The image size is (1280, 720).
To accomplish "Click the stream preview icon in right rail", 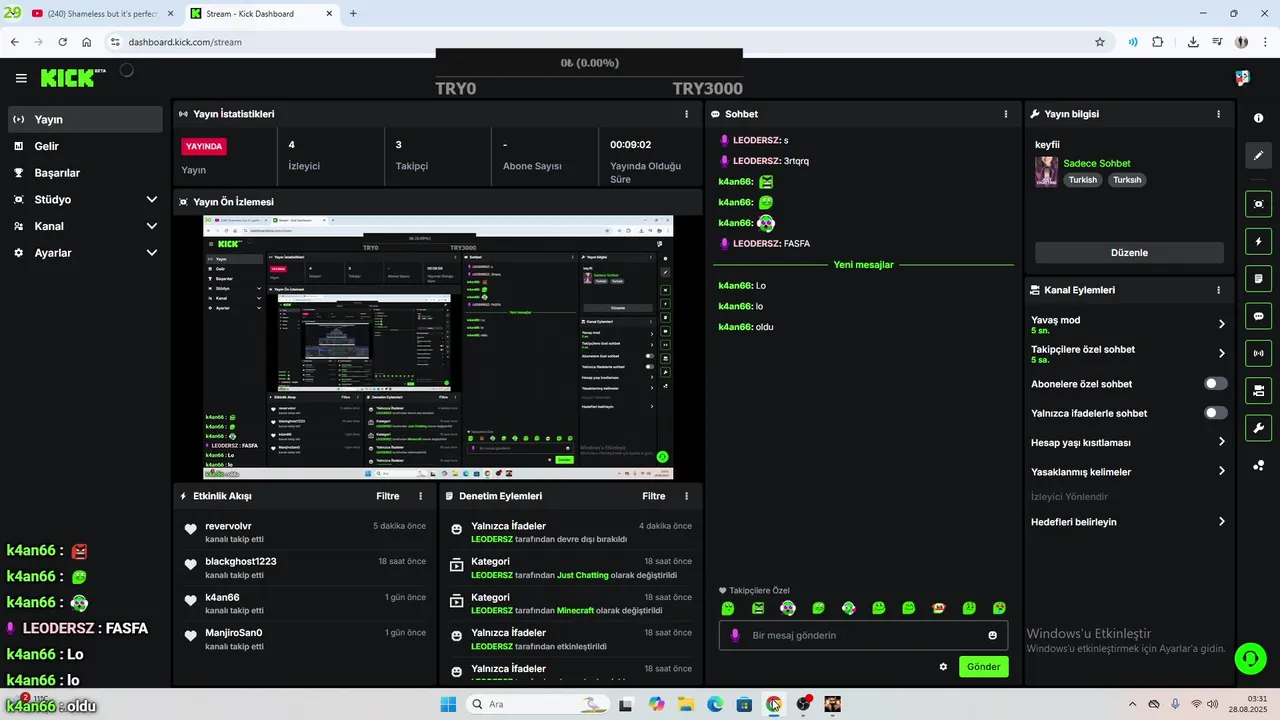I will (x=1258, y=204).
